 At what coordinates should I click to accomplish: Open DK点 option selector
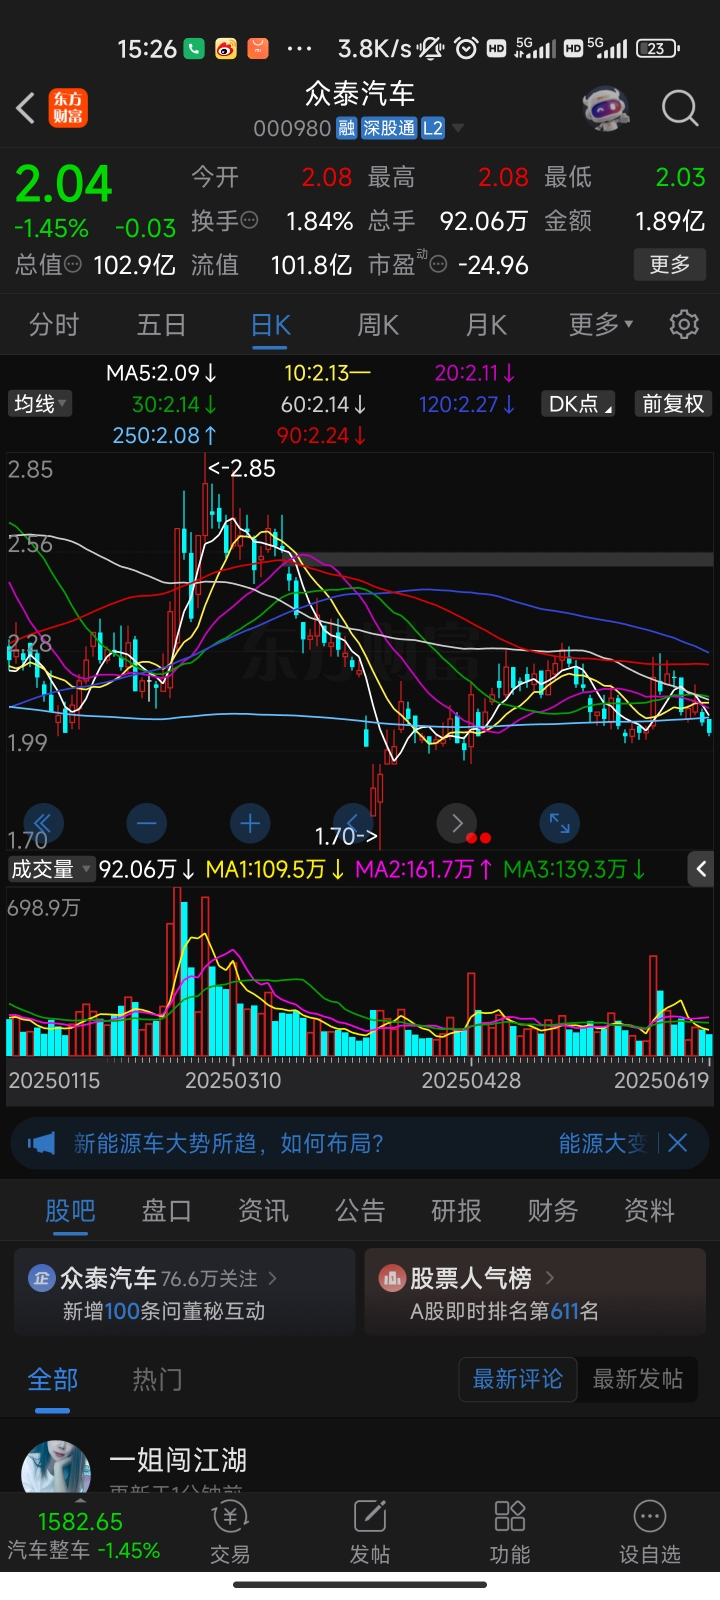[x=579, y=404]
